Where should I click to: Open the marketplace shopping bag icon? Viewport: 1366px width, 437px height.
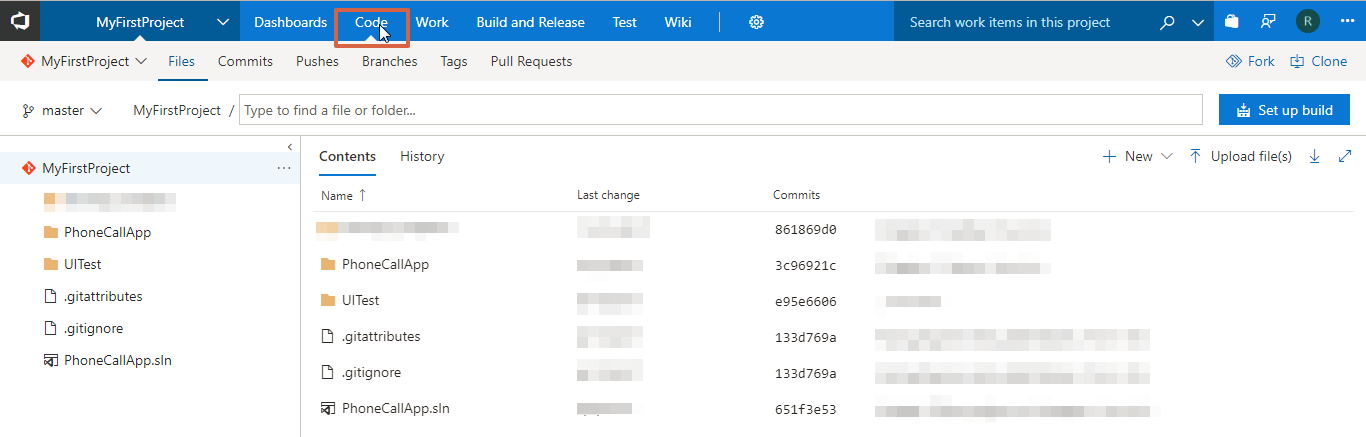pyautogui.click(x=1232, y=22)
